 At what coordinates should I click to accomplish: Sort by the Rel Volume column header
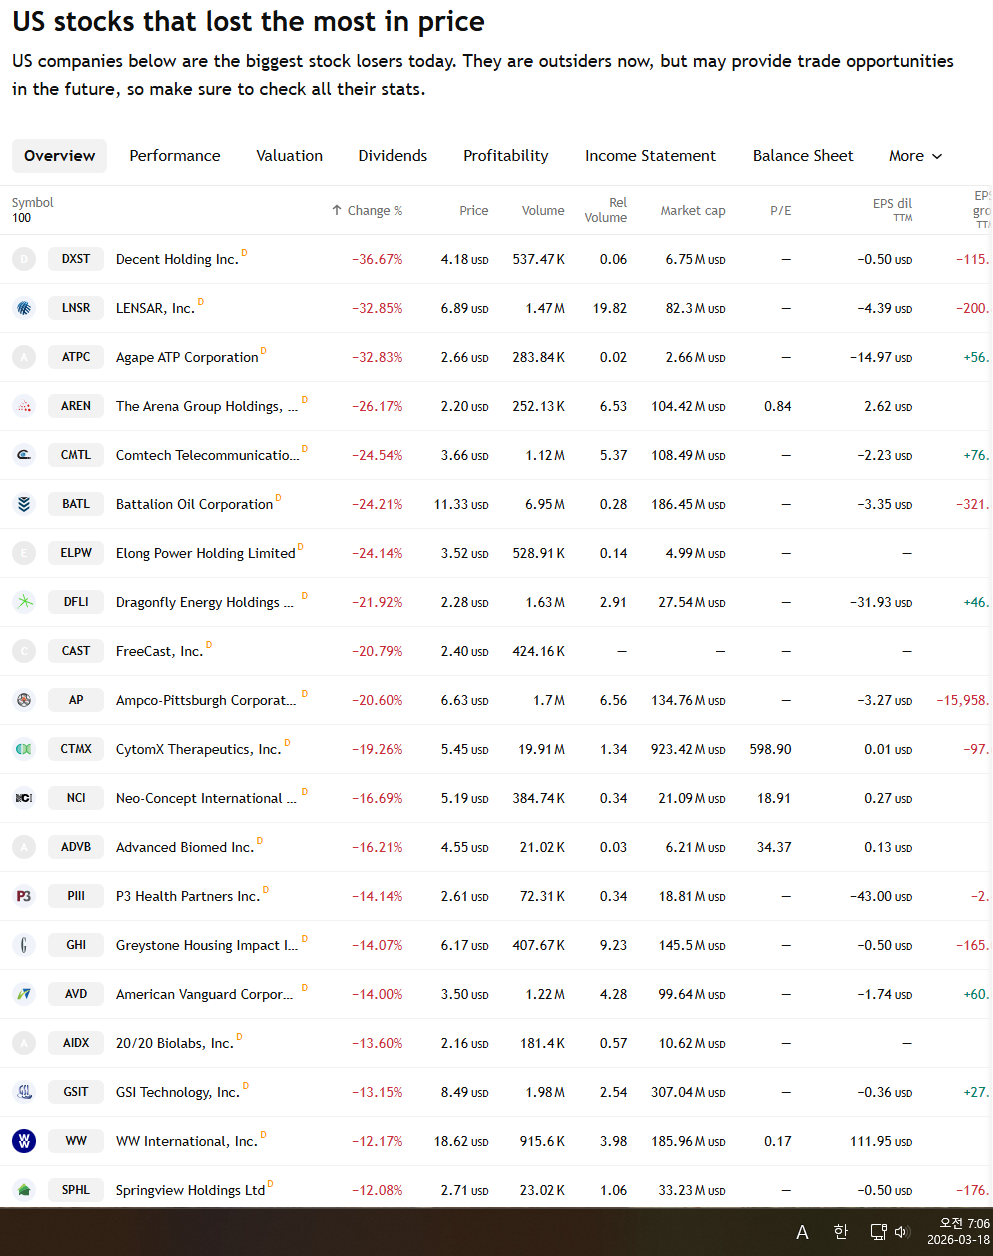[x=606, y=210]
